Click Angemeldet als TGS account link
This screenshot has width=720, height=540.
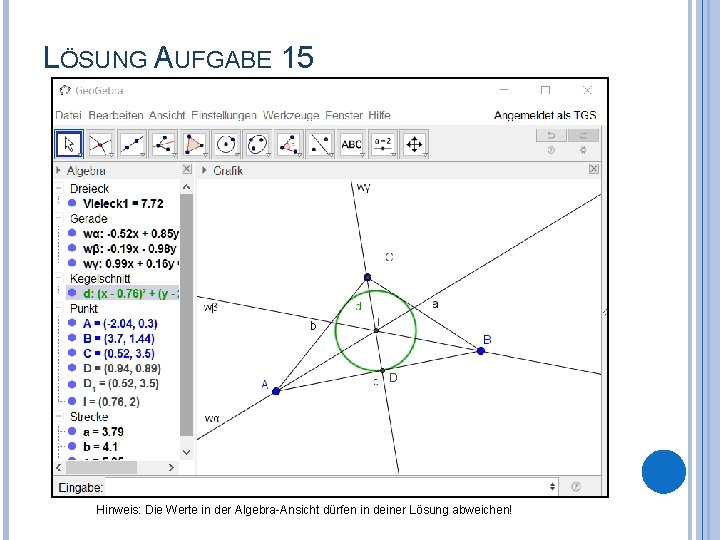(545, 115)
